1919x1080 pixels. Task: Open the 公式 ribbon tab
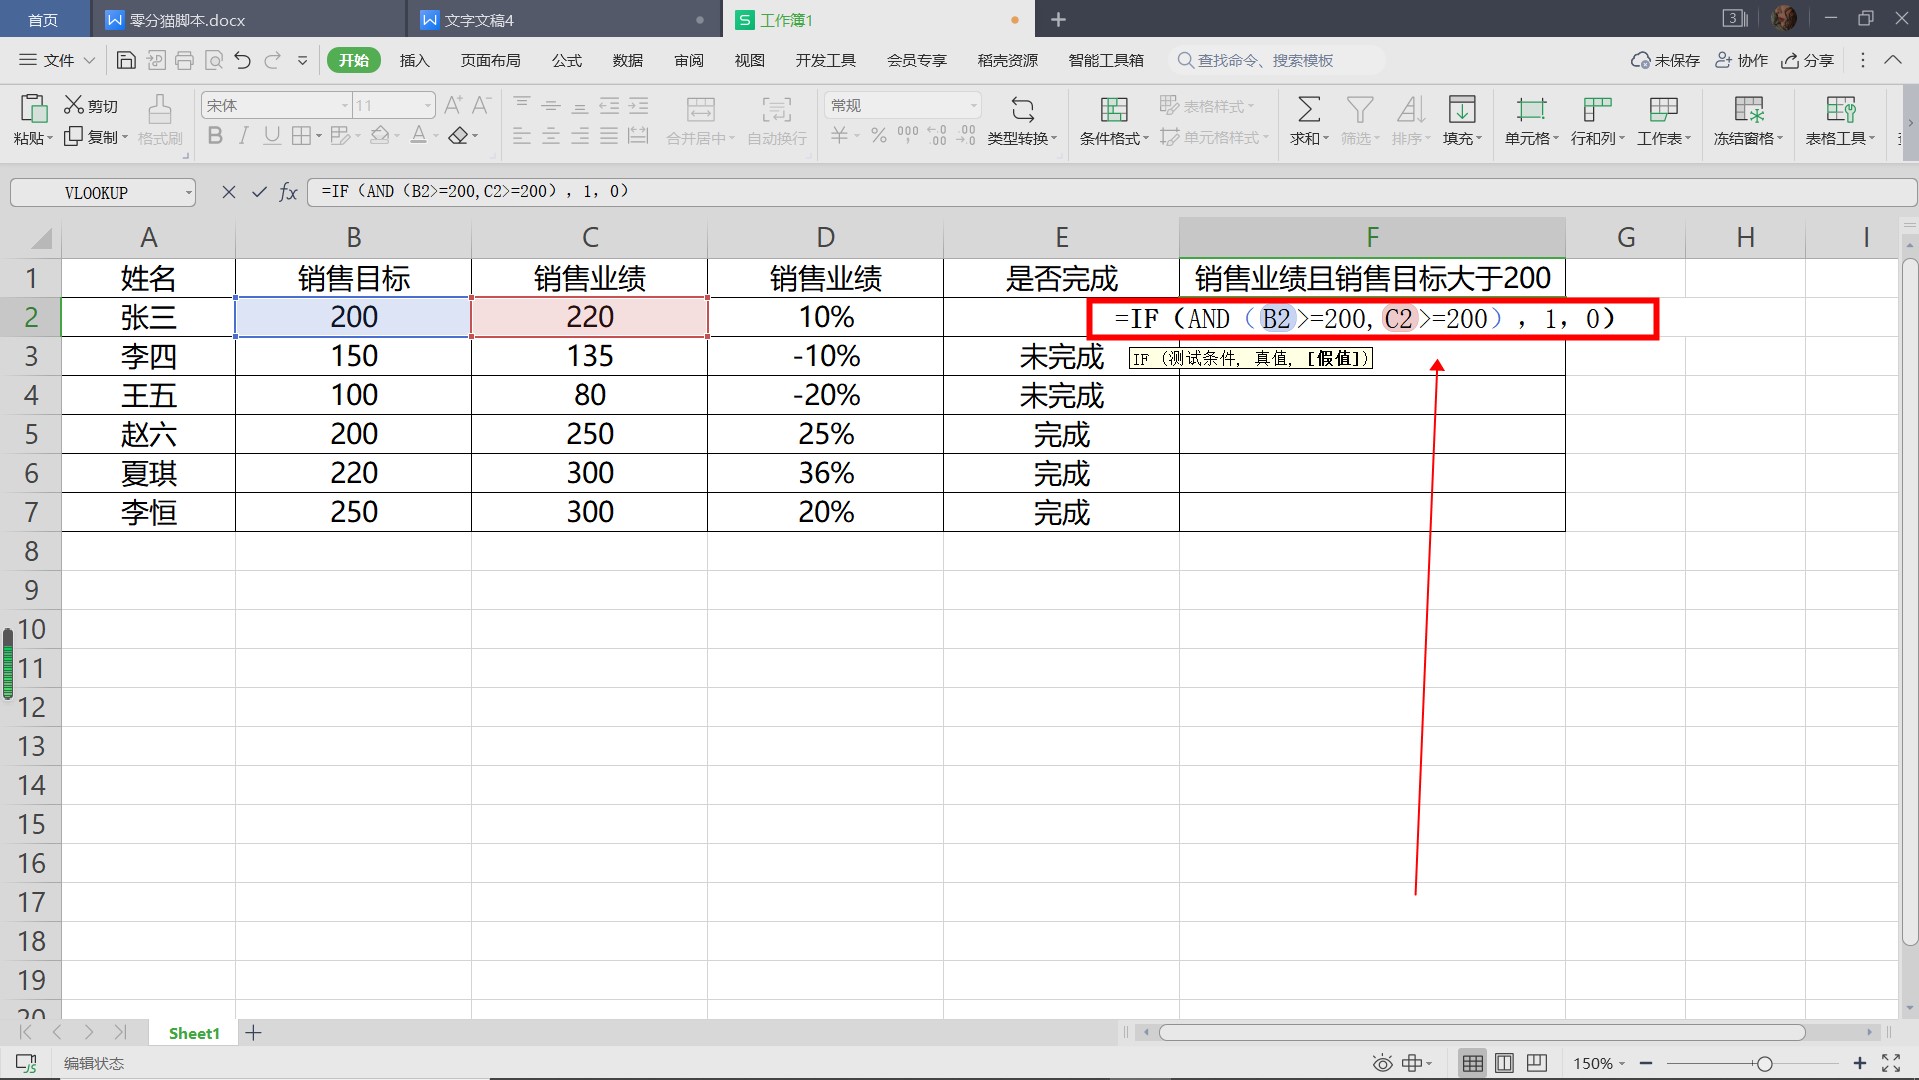coord(566,60)
